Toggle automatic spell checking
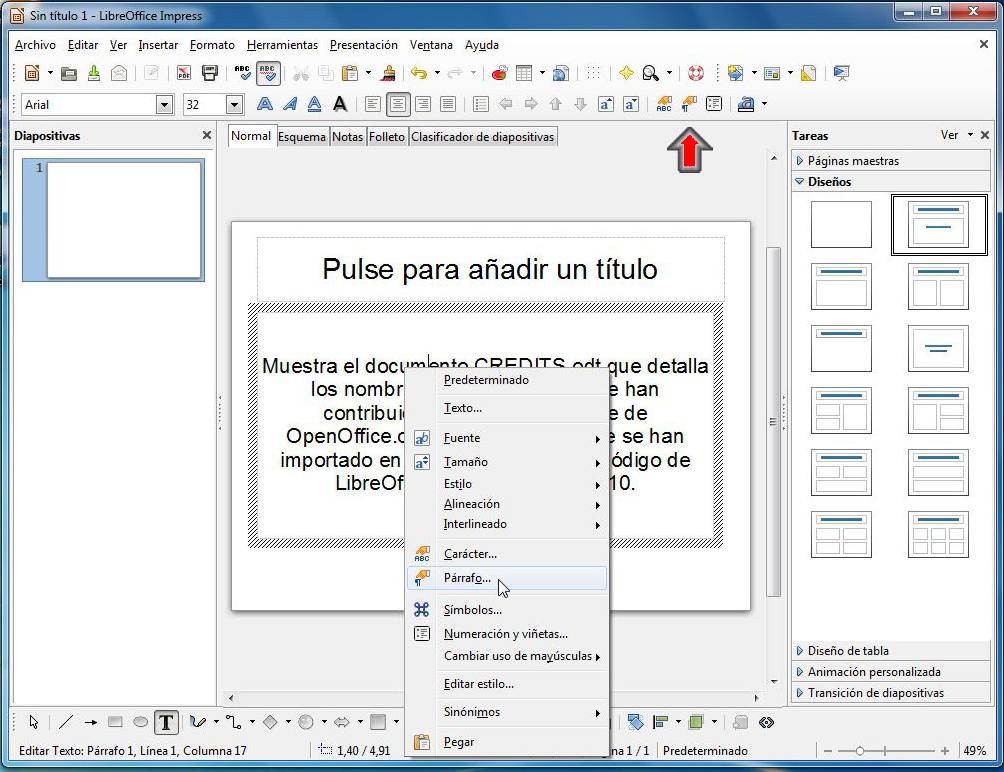1004x772 pixels. (x=268, y=73)
